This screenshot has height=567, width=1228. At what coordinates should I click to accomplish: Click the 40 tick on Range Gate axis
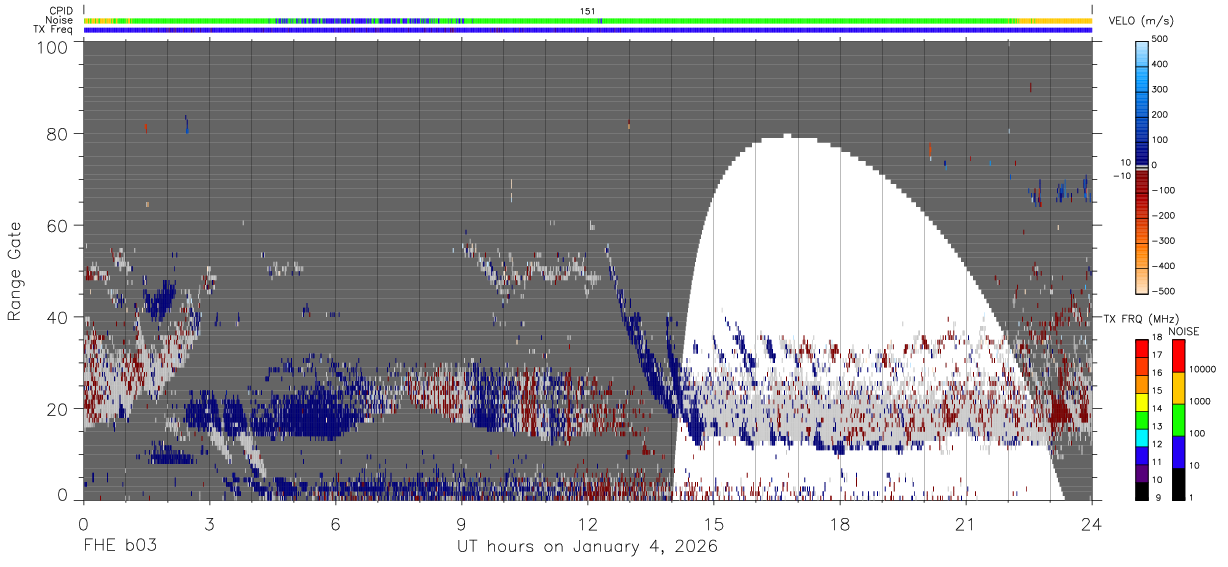[57, 317]
